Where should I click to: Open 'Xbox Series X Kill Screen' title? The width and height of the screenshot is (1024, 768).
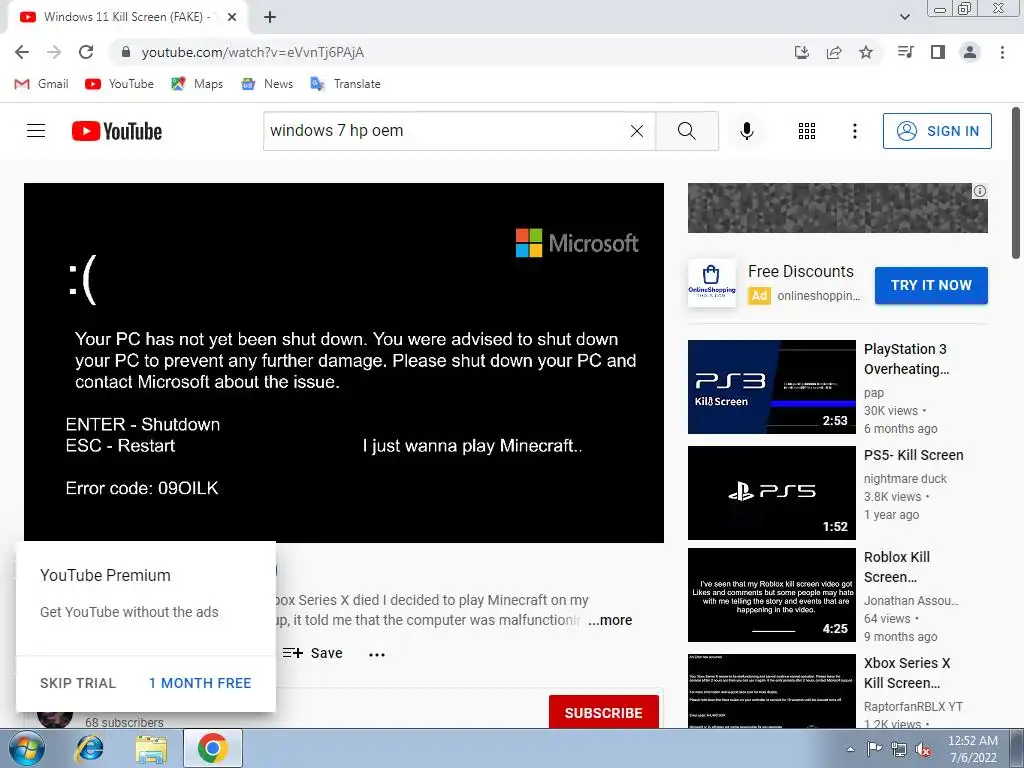(907, 673)
